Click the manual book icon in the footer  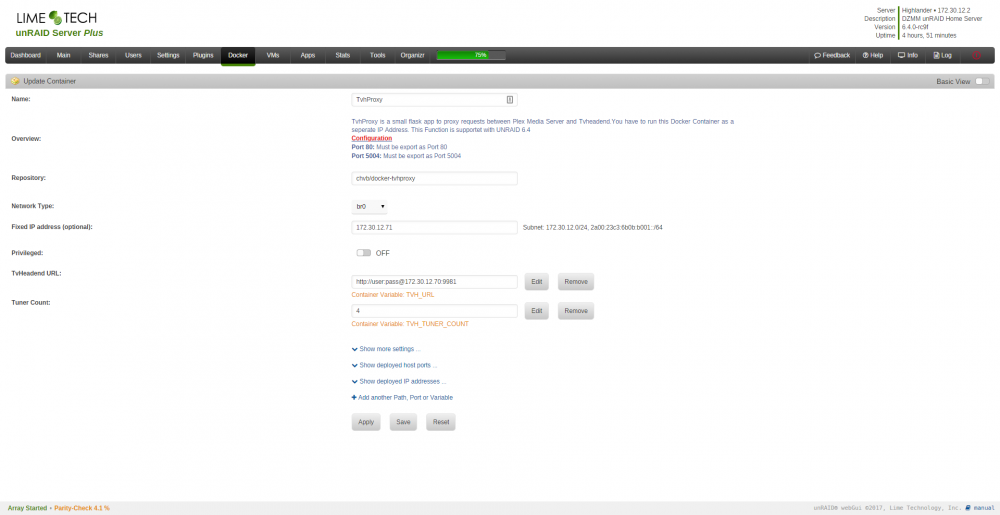pos(967,508)
